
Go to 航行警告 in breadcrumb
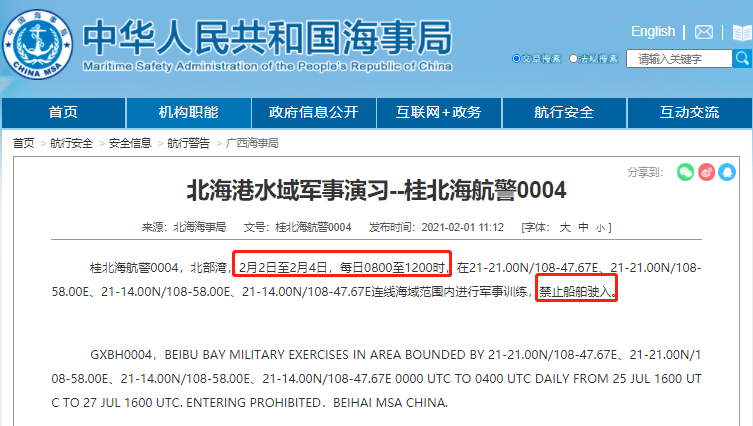188,143
